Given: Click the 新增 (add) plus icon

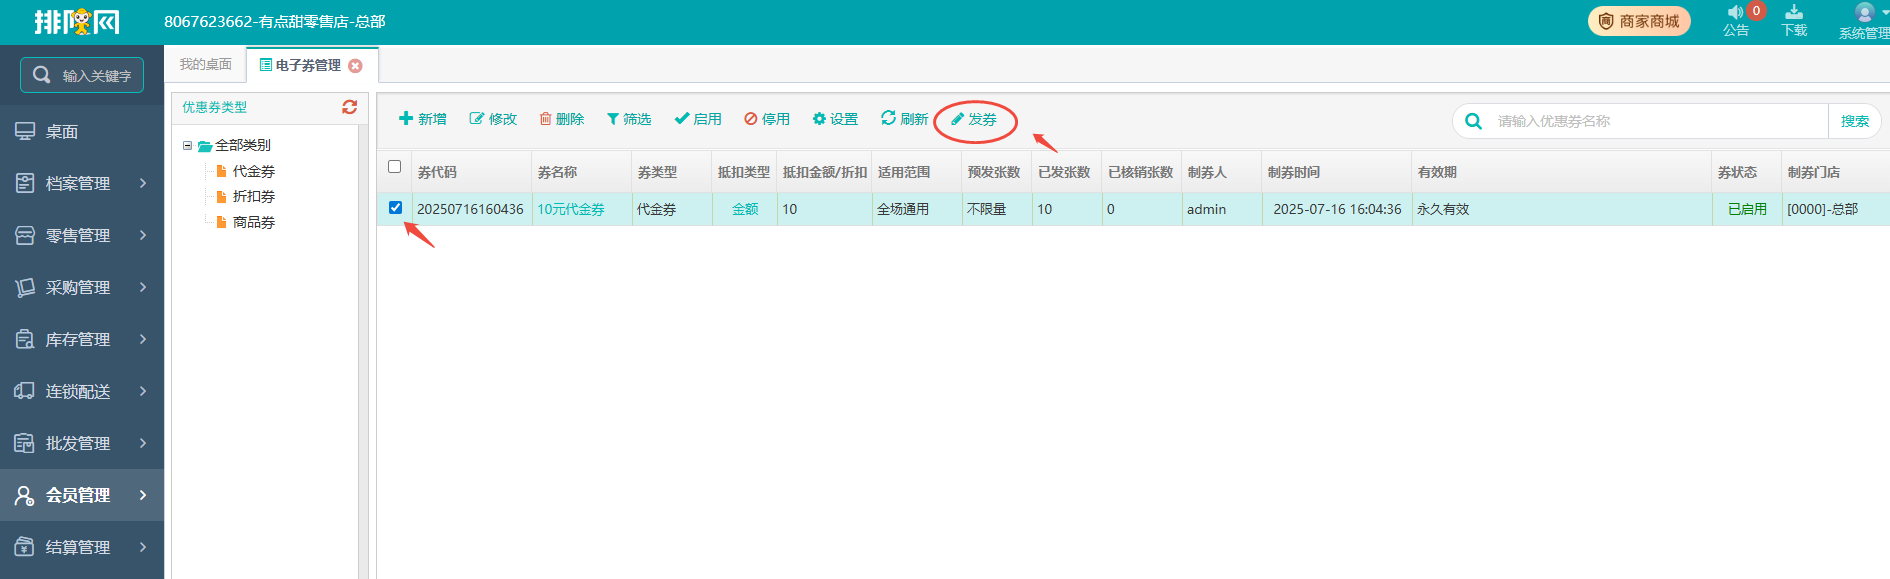Looking at the screenshot, I should pos(406,118).
